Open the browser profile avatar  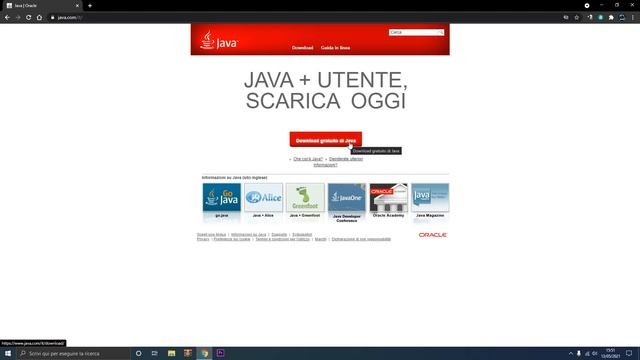pyautogui.click(x=622, y=18)
